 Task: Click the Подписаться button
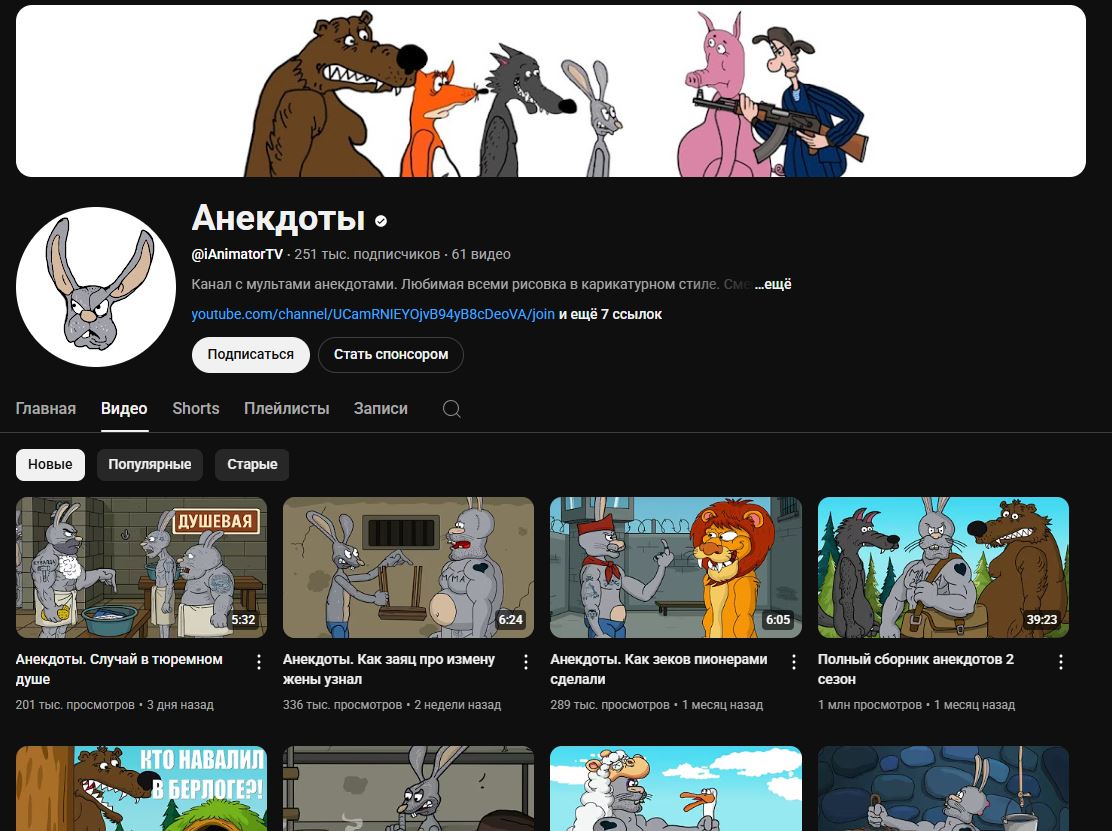click(x=250, y=354)
